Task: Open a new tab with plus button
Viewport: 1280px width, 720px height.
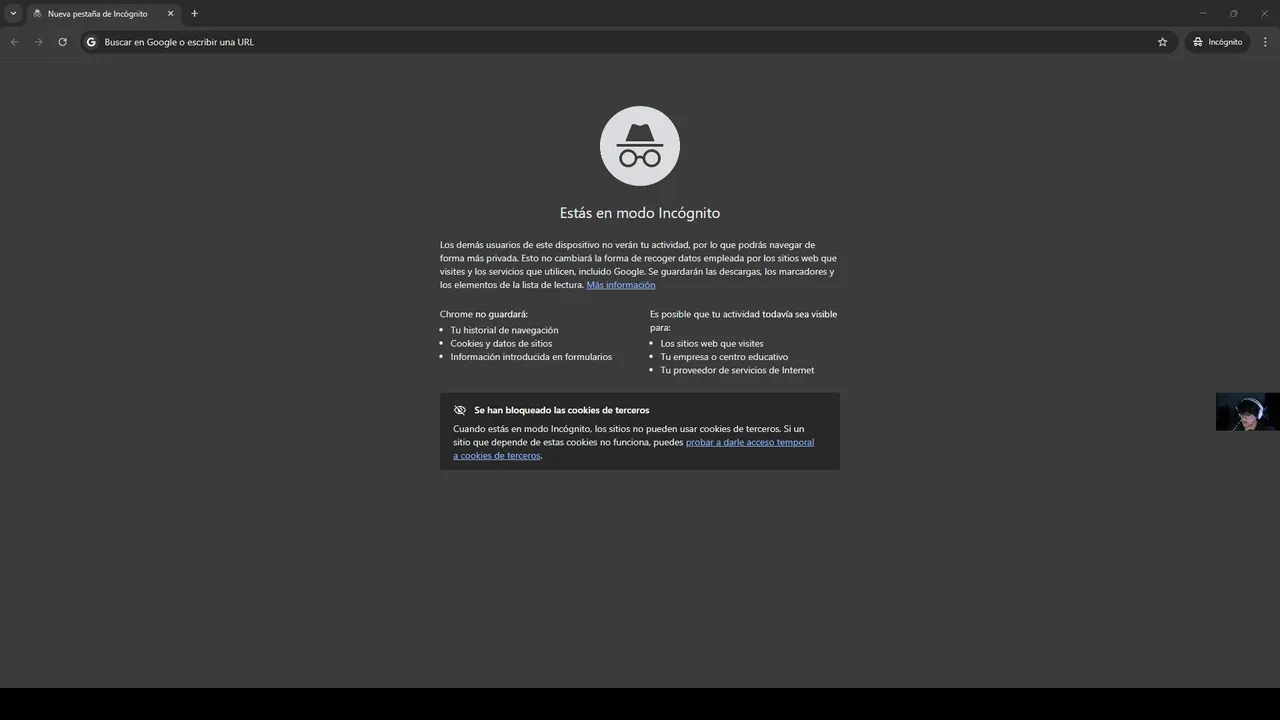Action: pyautogui.click(x=194, y=14)
